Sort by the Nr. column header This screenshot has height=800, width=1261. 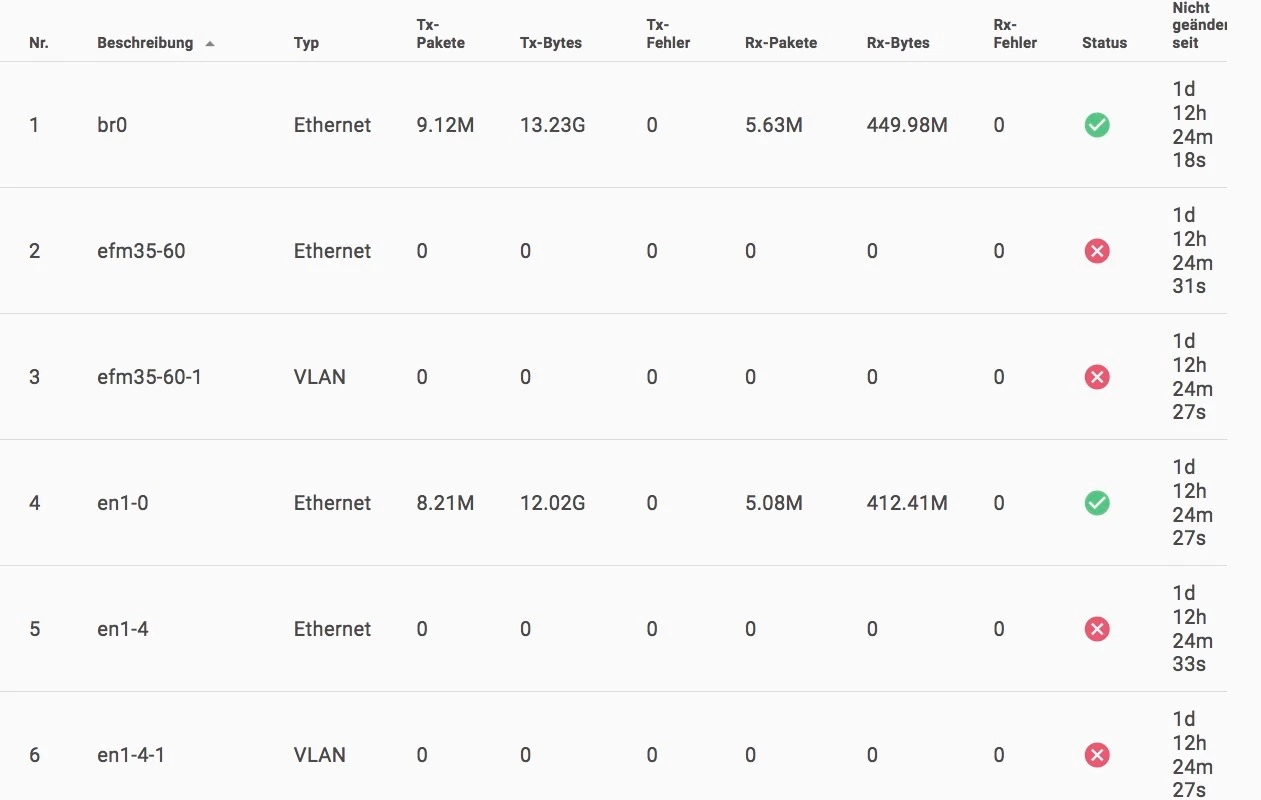coord(39,43)
